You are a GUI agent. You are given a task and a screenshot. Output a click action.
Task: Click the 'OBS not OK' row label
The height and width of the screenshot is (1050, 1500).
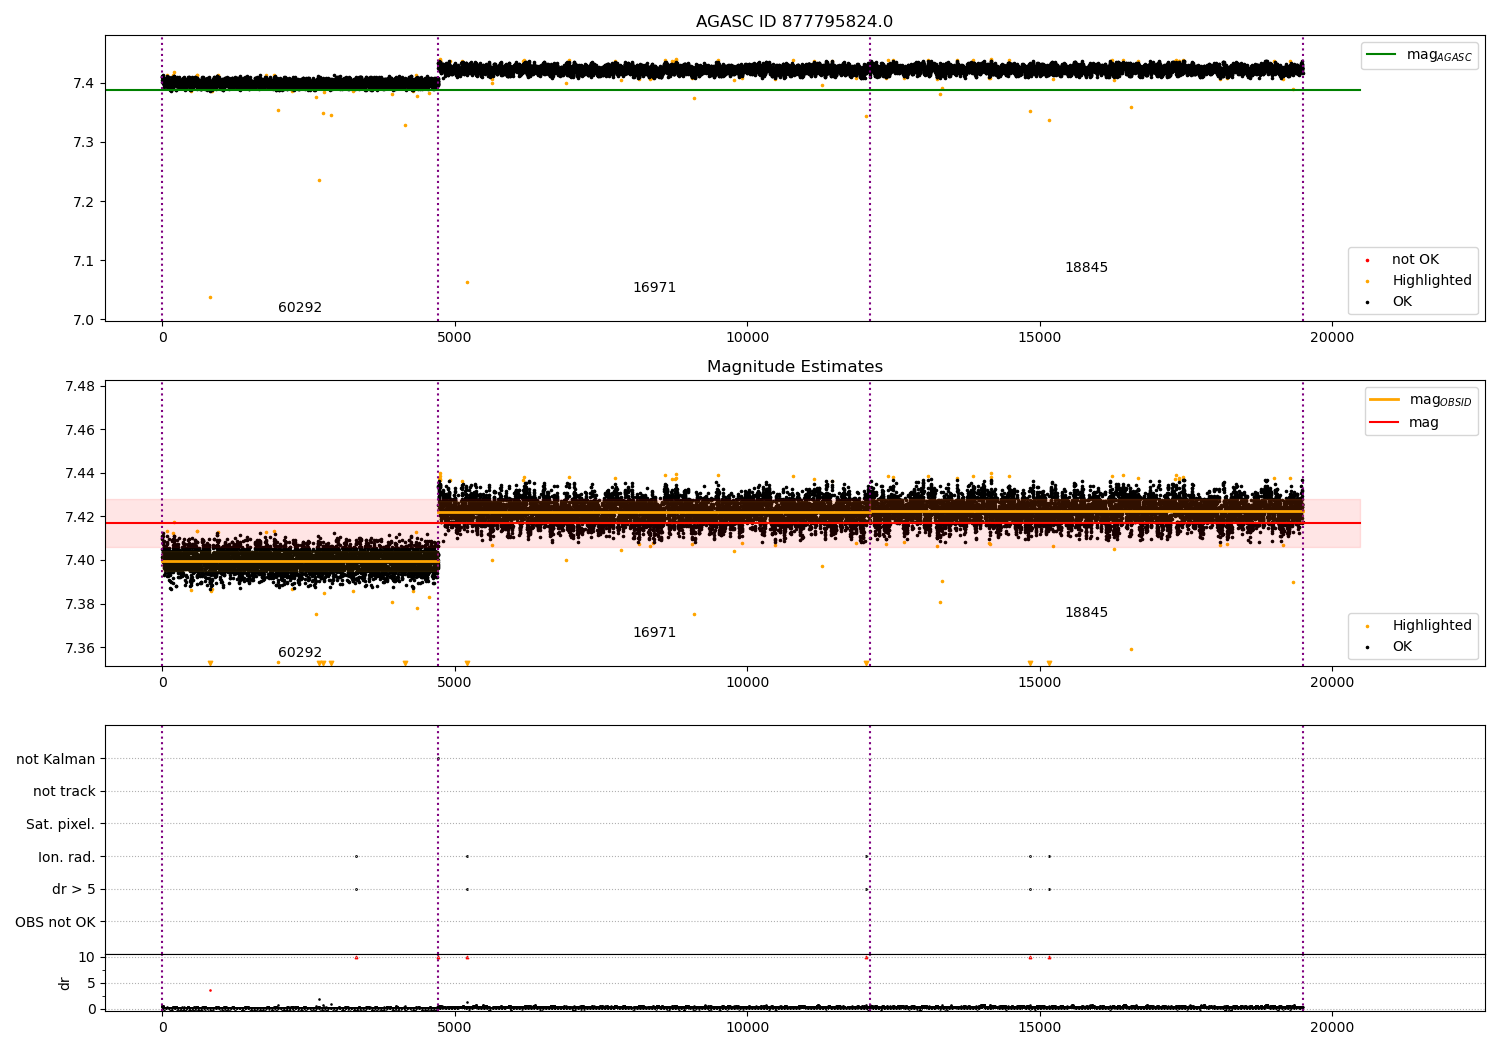coord(55,922)
